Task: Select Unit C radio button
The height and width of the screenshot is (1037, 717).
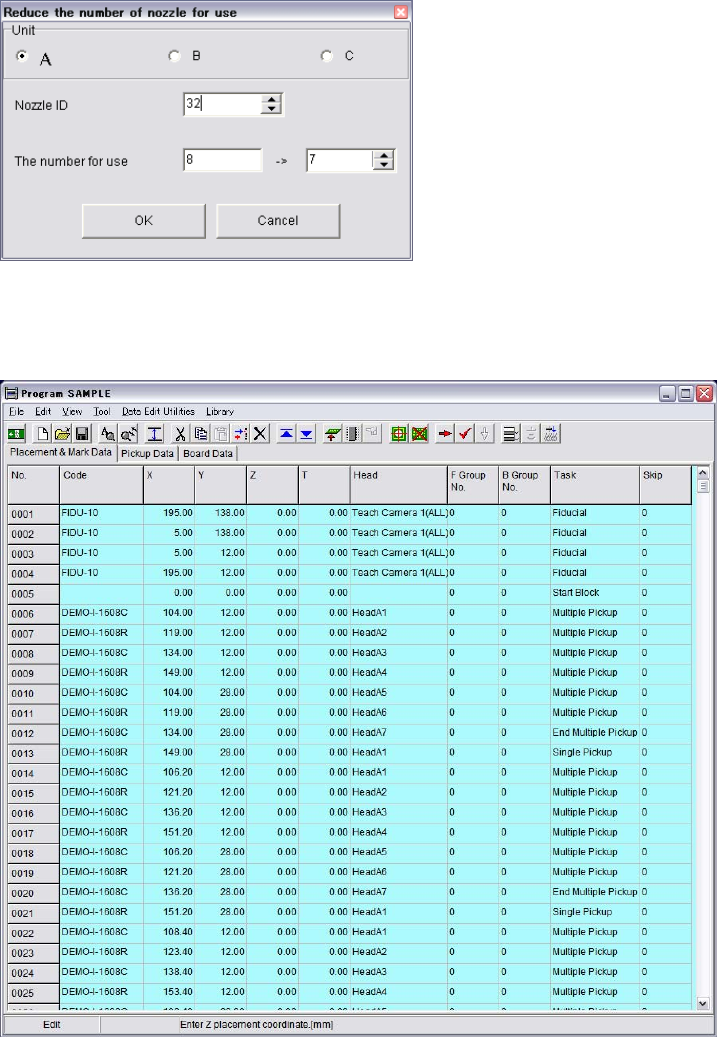Action: point(326,57)
